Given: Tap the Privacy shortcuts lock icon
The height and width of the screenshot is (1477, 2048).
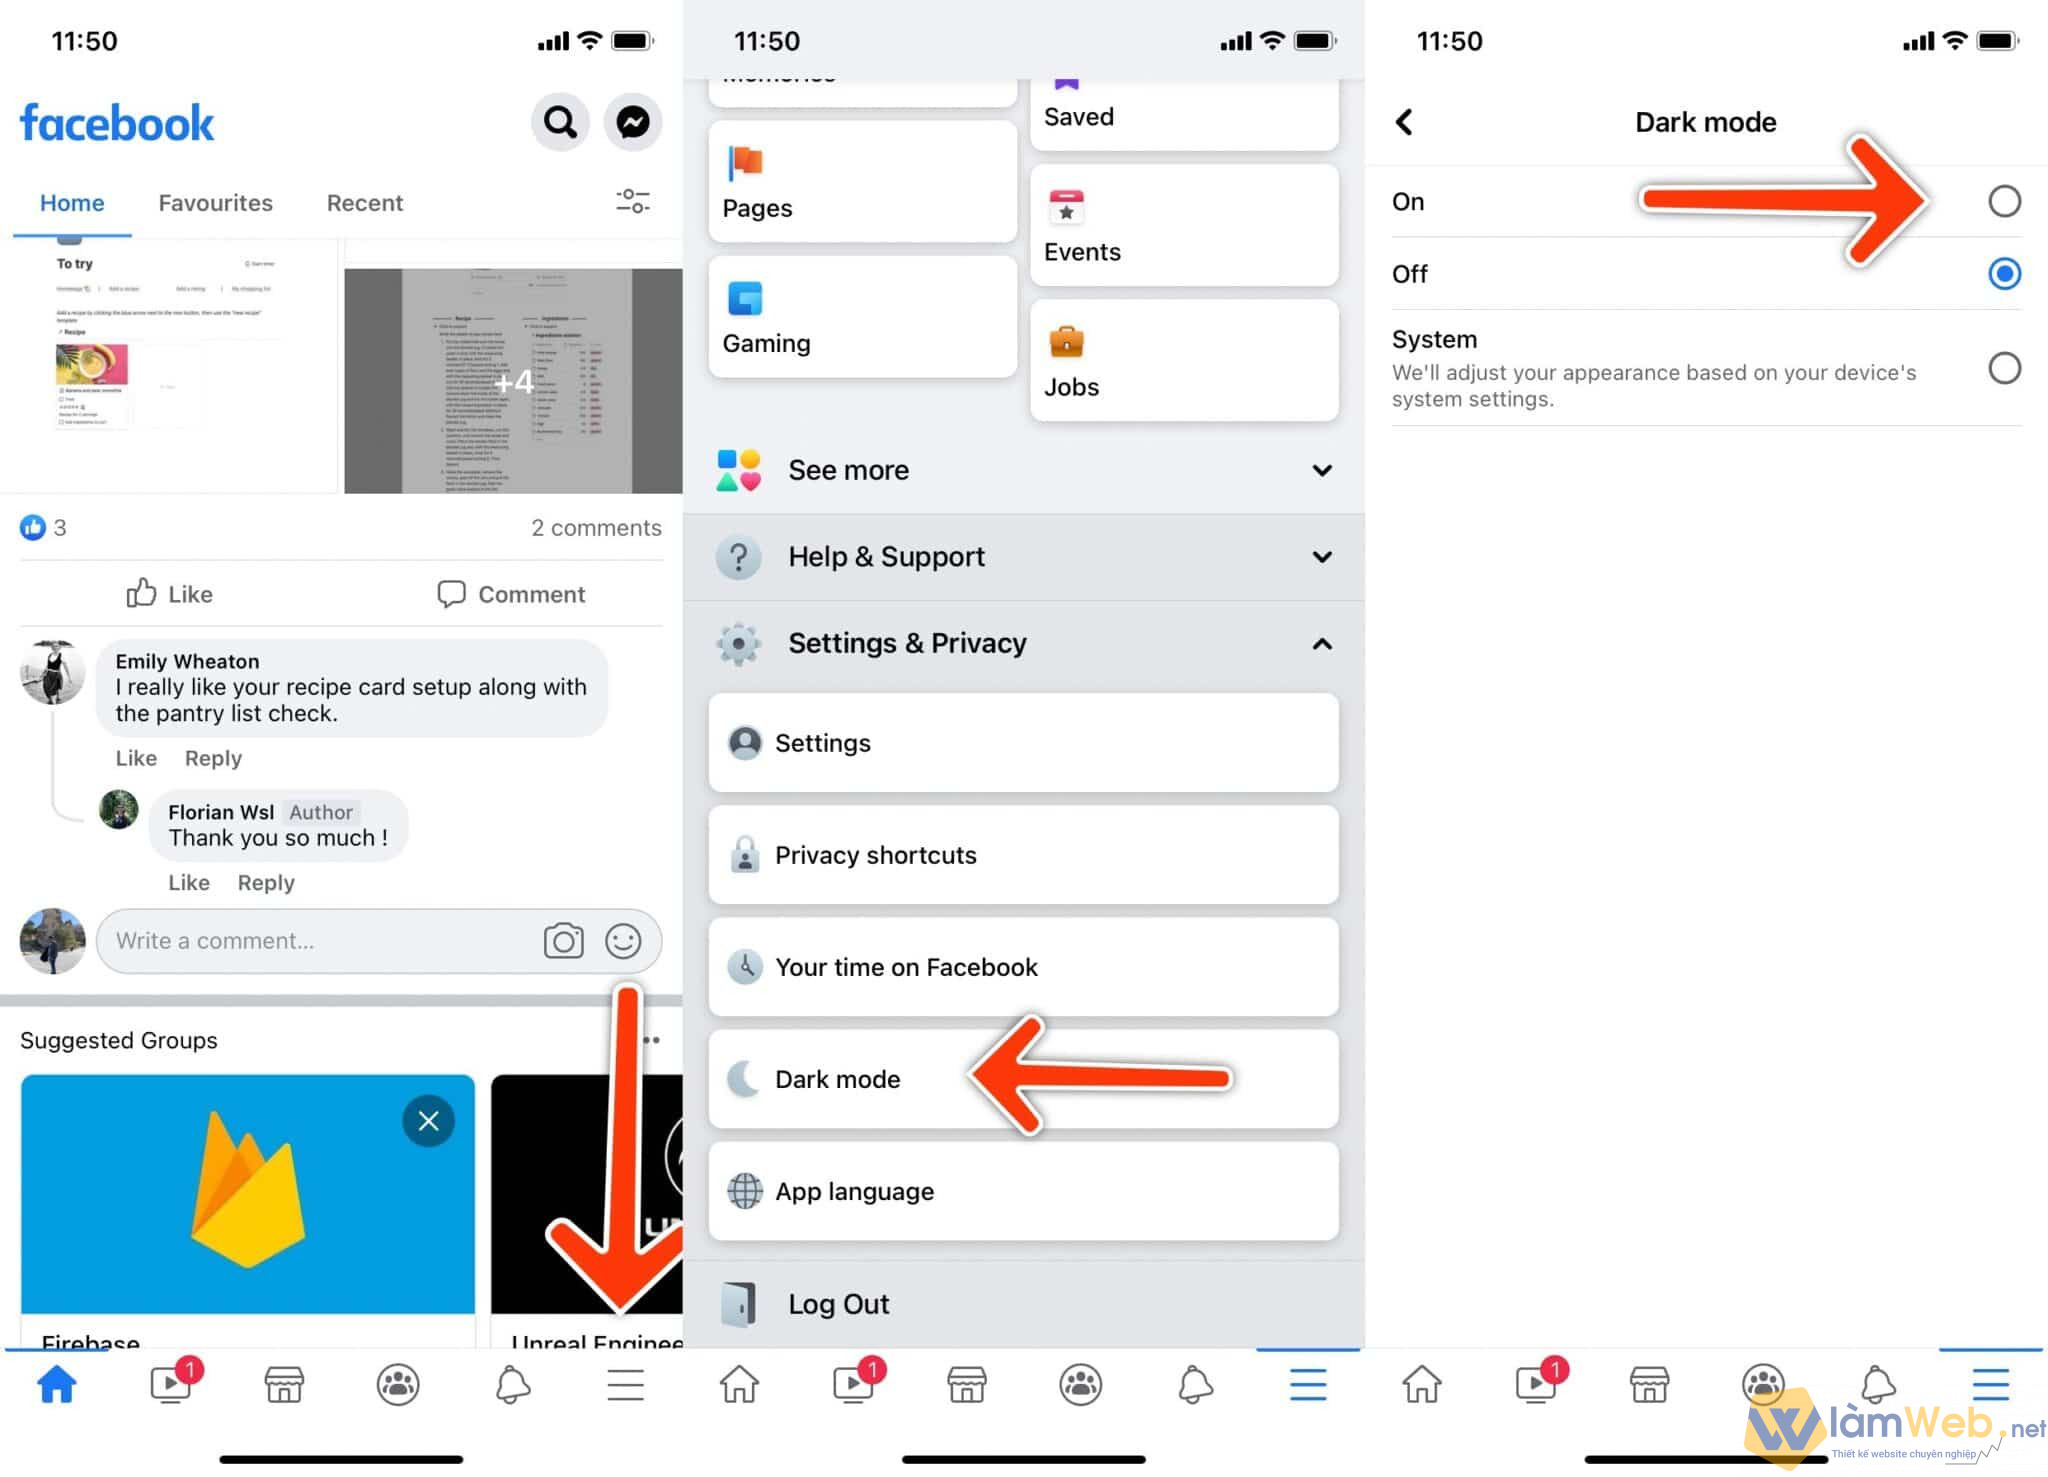Looking at the screenshot, I should pyautogui.click(x=739, y=855).
